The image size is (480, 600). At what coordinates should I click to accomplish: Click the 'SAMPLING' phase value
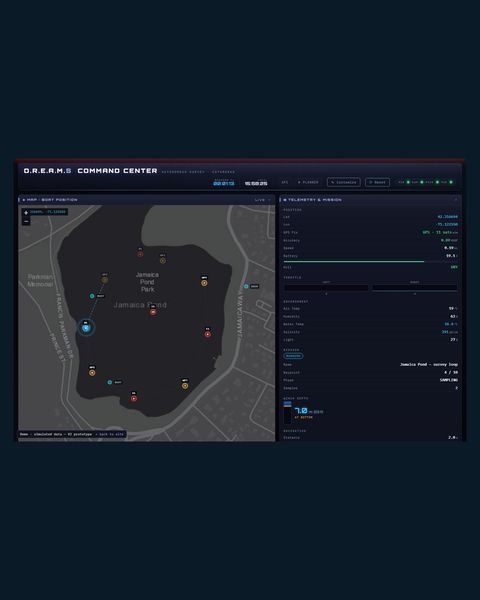coord(449,380)
